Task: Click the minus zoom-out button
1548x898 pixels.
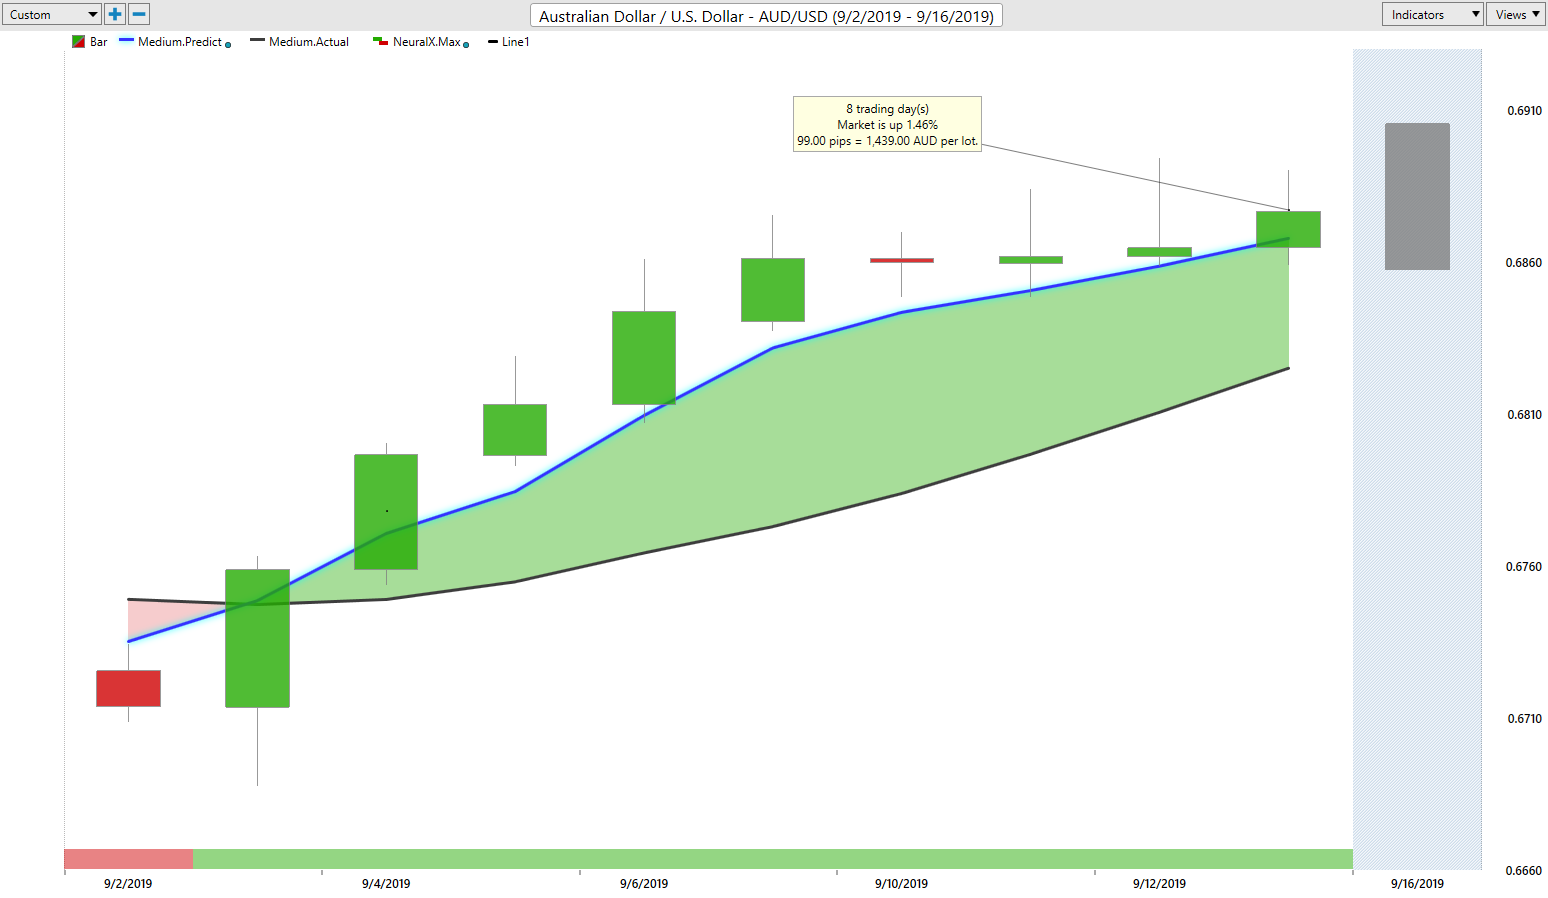Action: 139,14
